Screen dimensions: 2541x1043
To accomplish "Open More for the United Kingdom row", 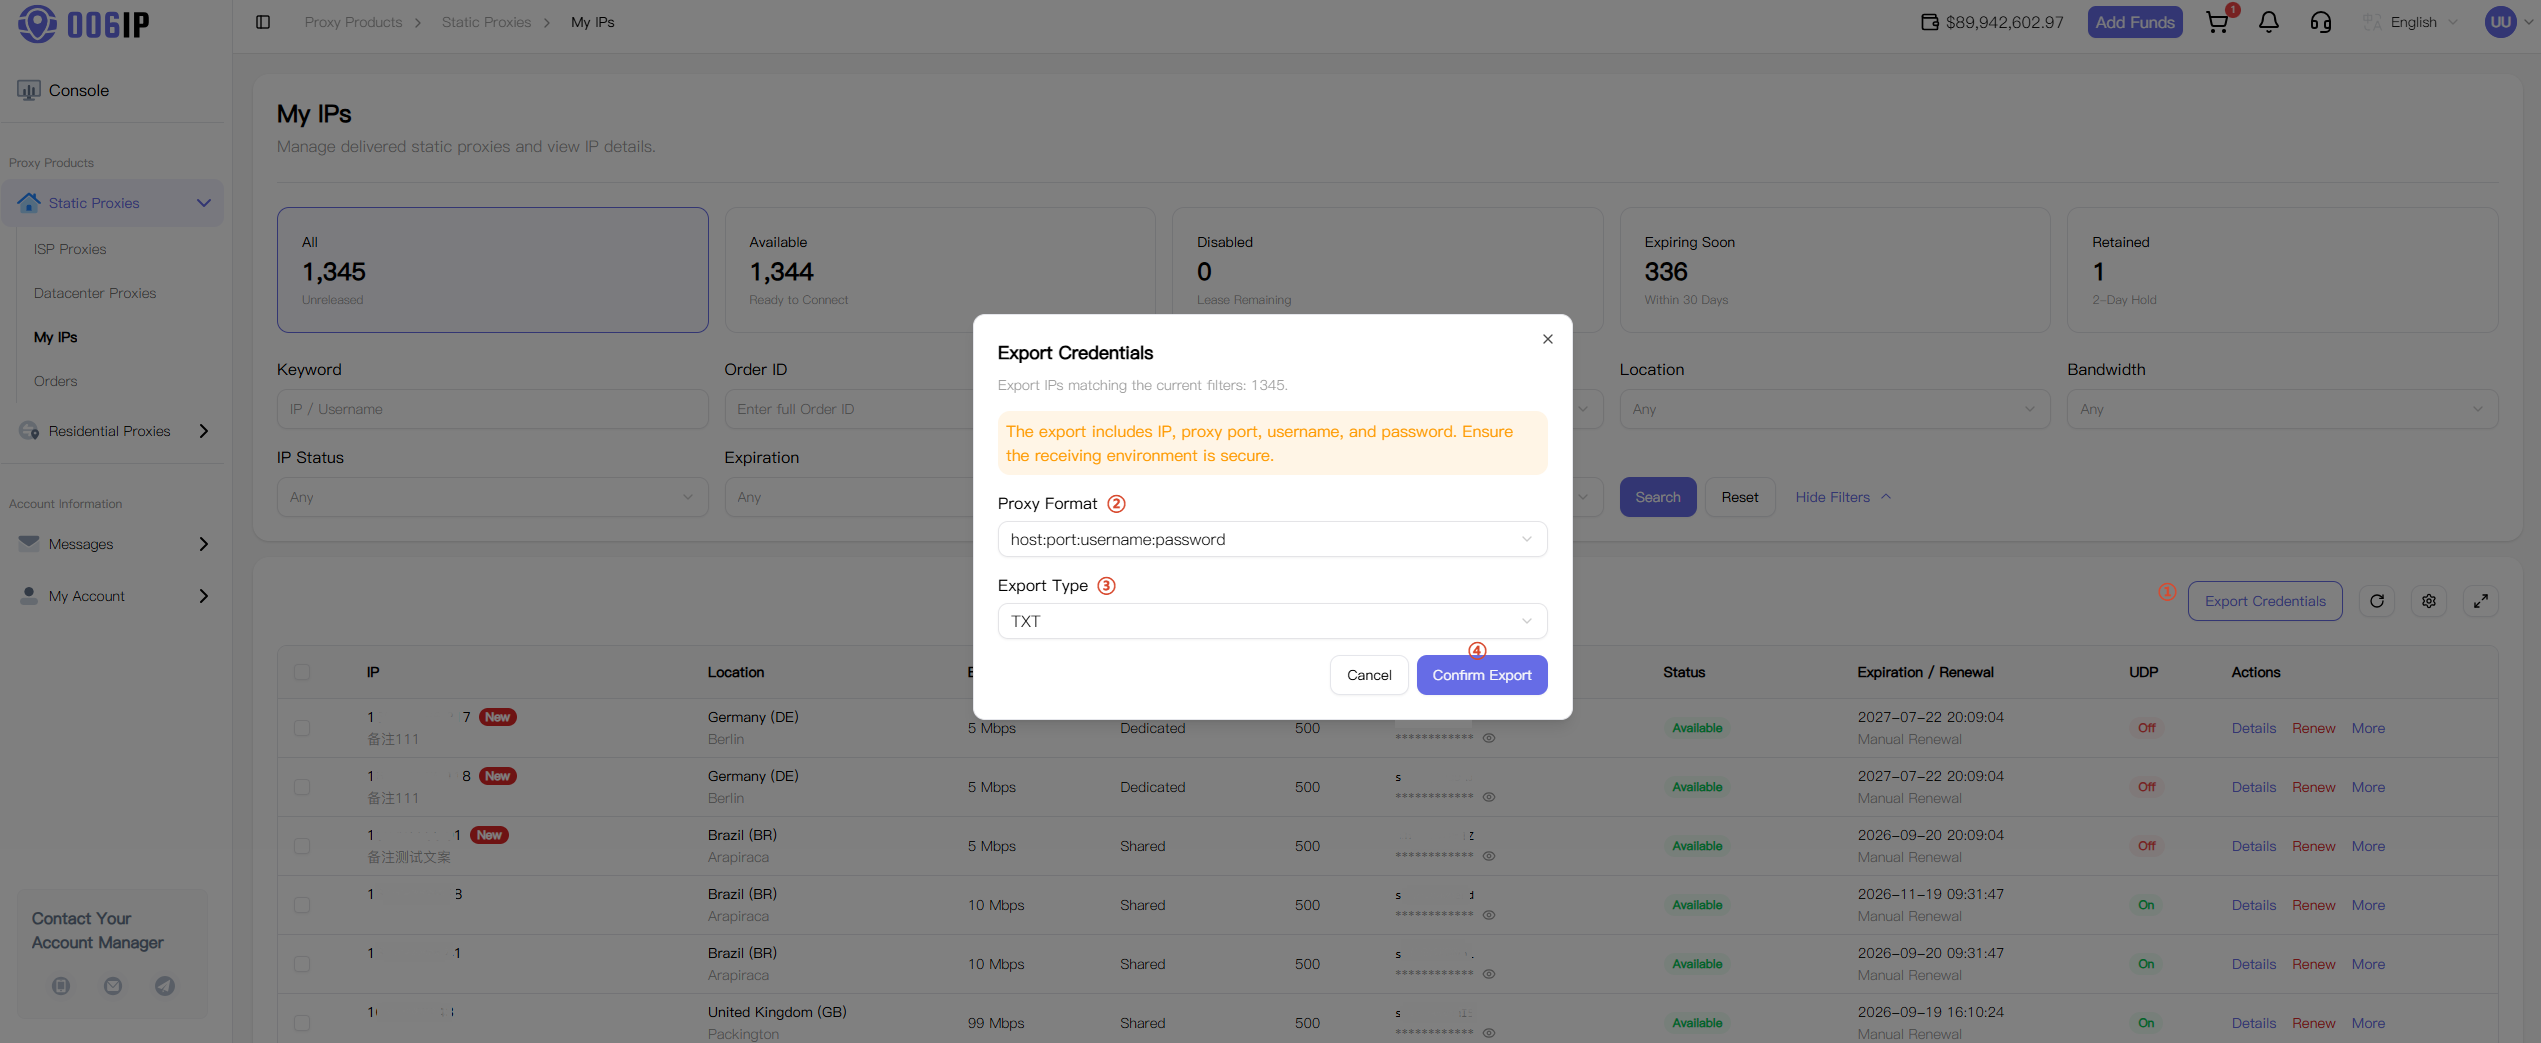I will point(2368,1023).
